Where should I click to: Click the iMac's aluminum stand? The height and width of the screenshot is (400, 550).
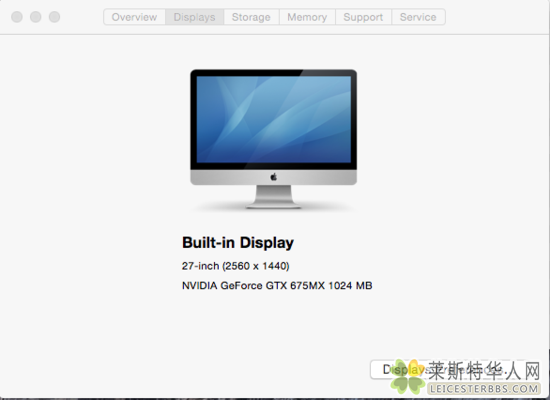(274, 197)
